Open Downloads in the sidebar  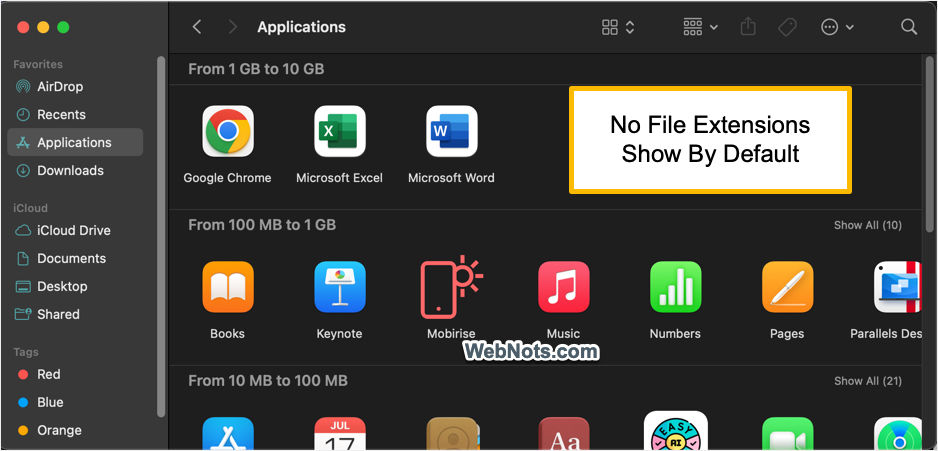point(75,170)
